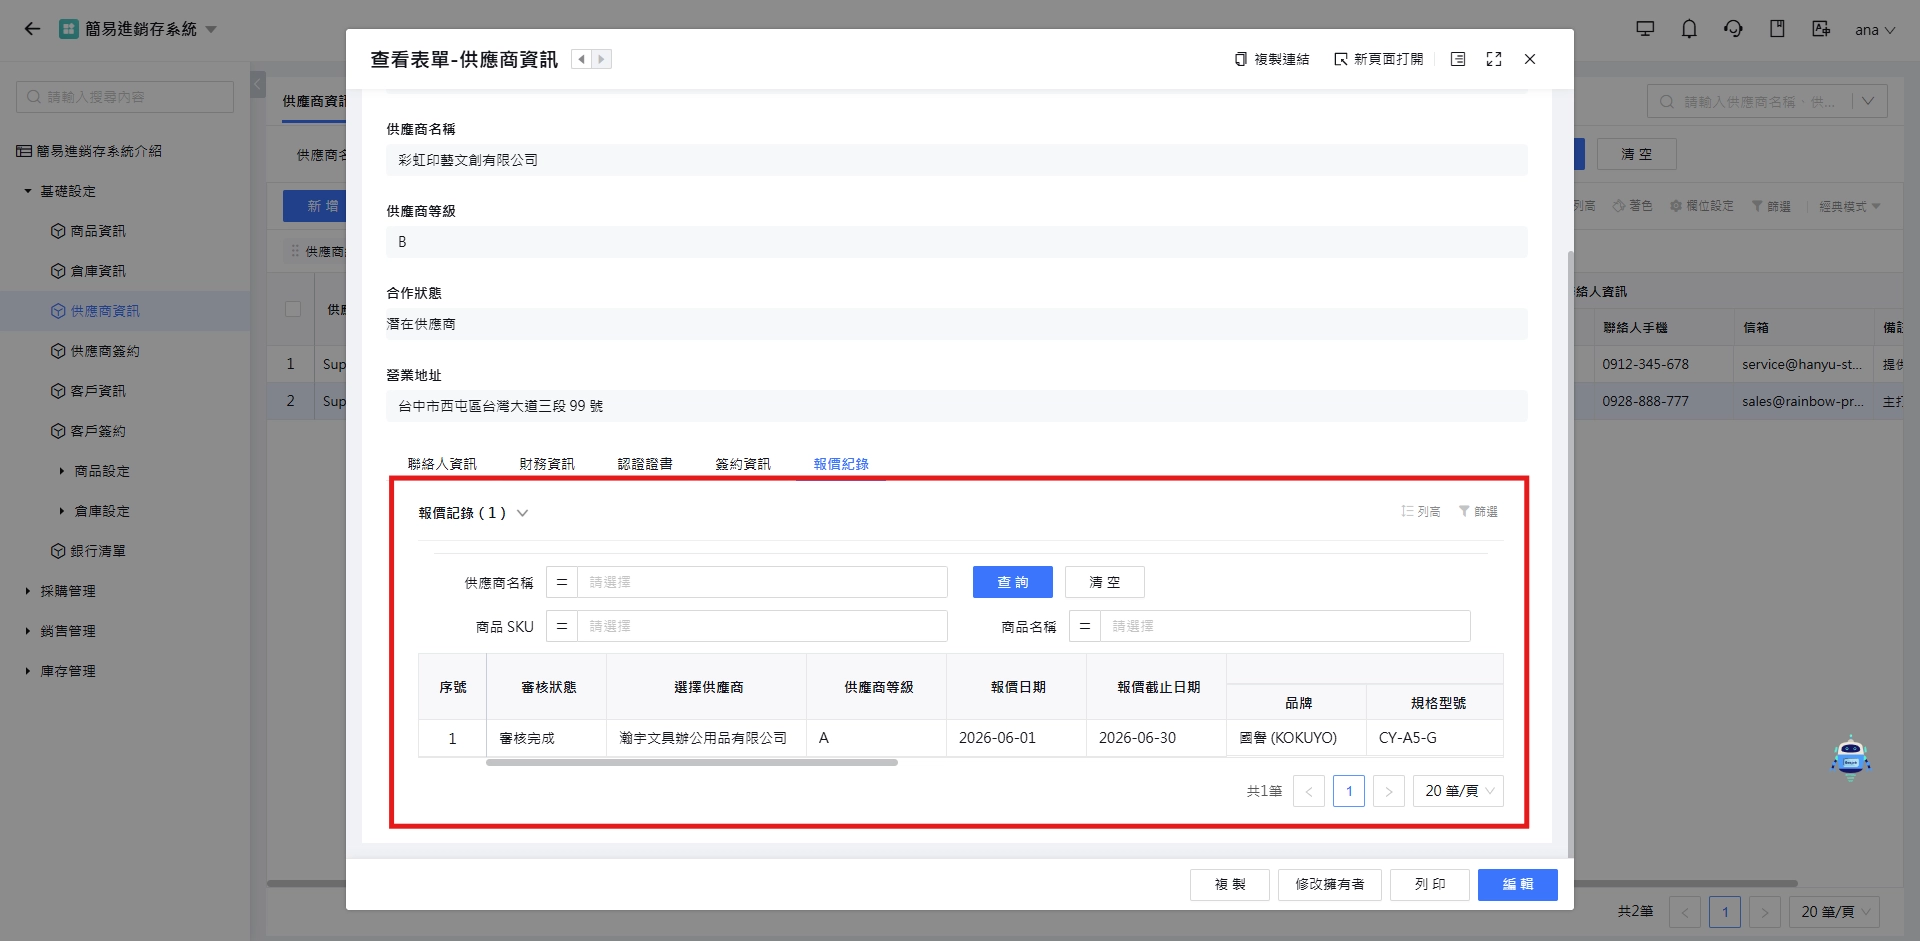Go to next record arrow beside form title
The width and height of the screenshot is (1920, 941).
(x=601, y=59)
